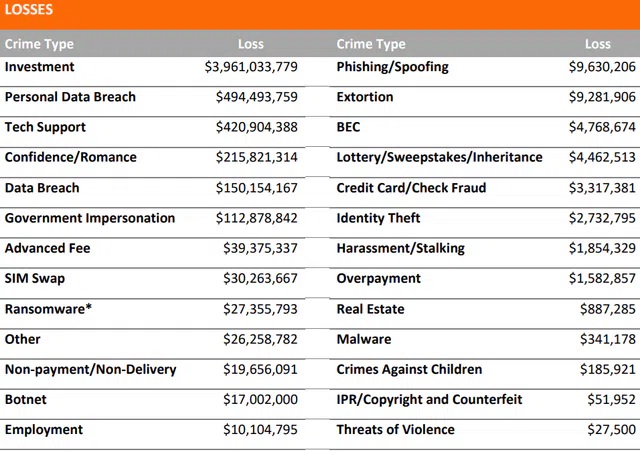Screen dimensions: 640x451
Task: Select the Personal Data Breach label
Action: (70, 97)
